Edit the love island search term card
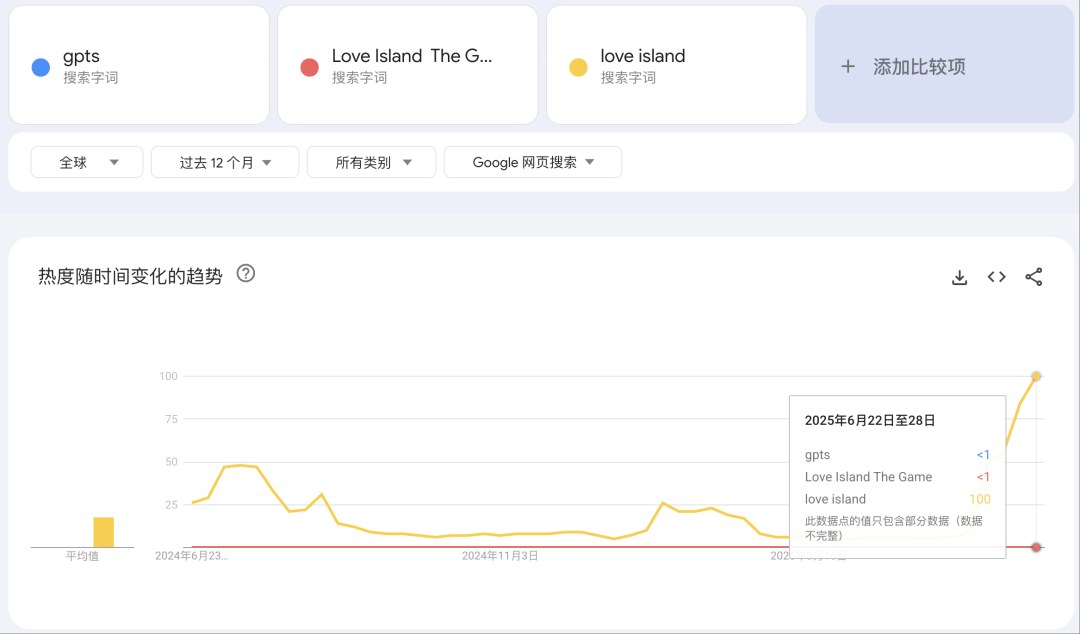This screenshot has width=1080, height=634. click(676, 65)
